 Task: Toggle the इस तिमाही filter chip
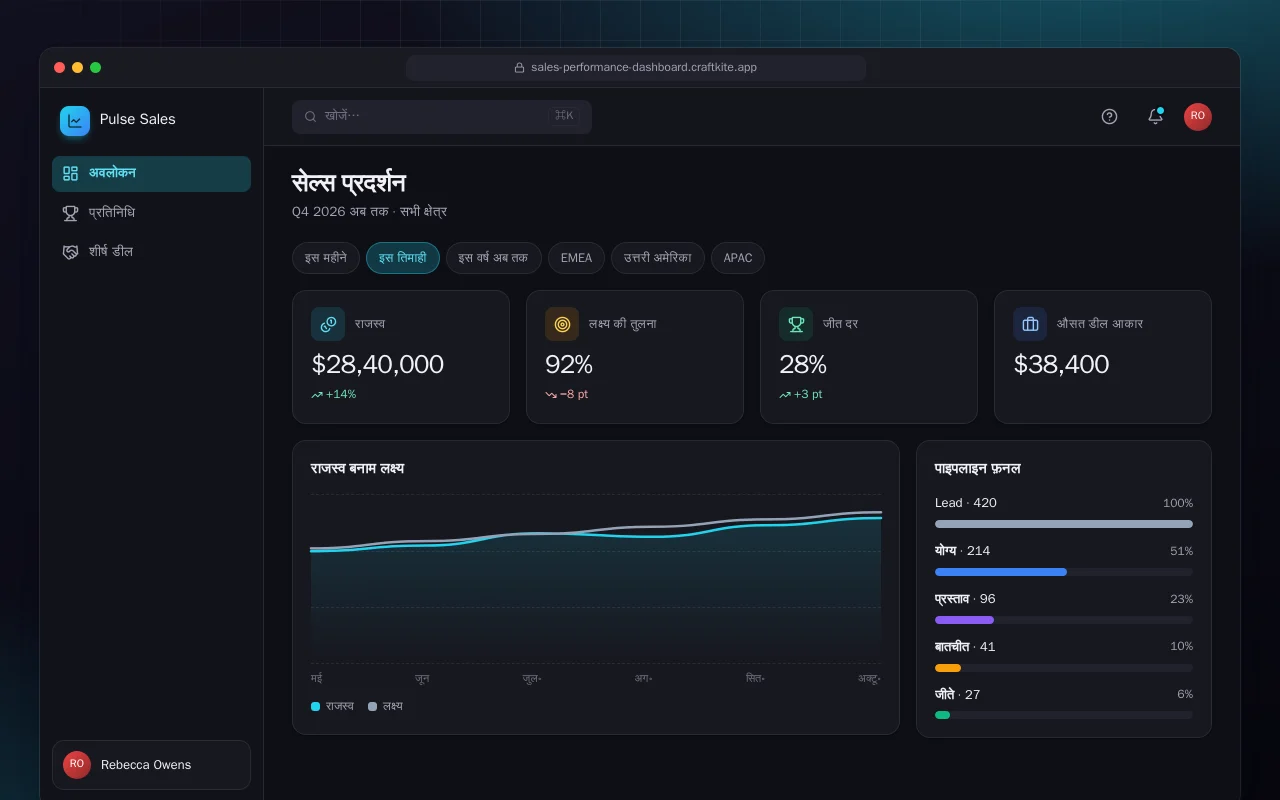click(x=403, y=258)
